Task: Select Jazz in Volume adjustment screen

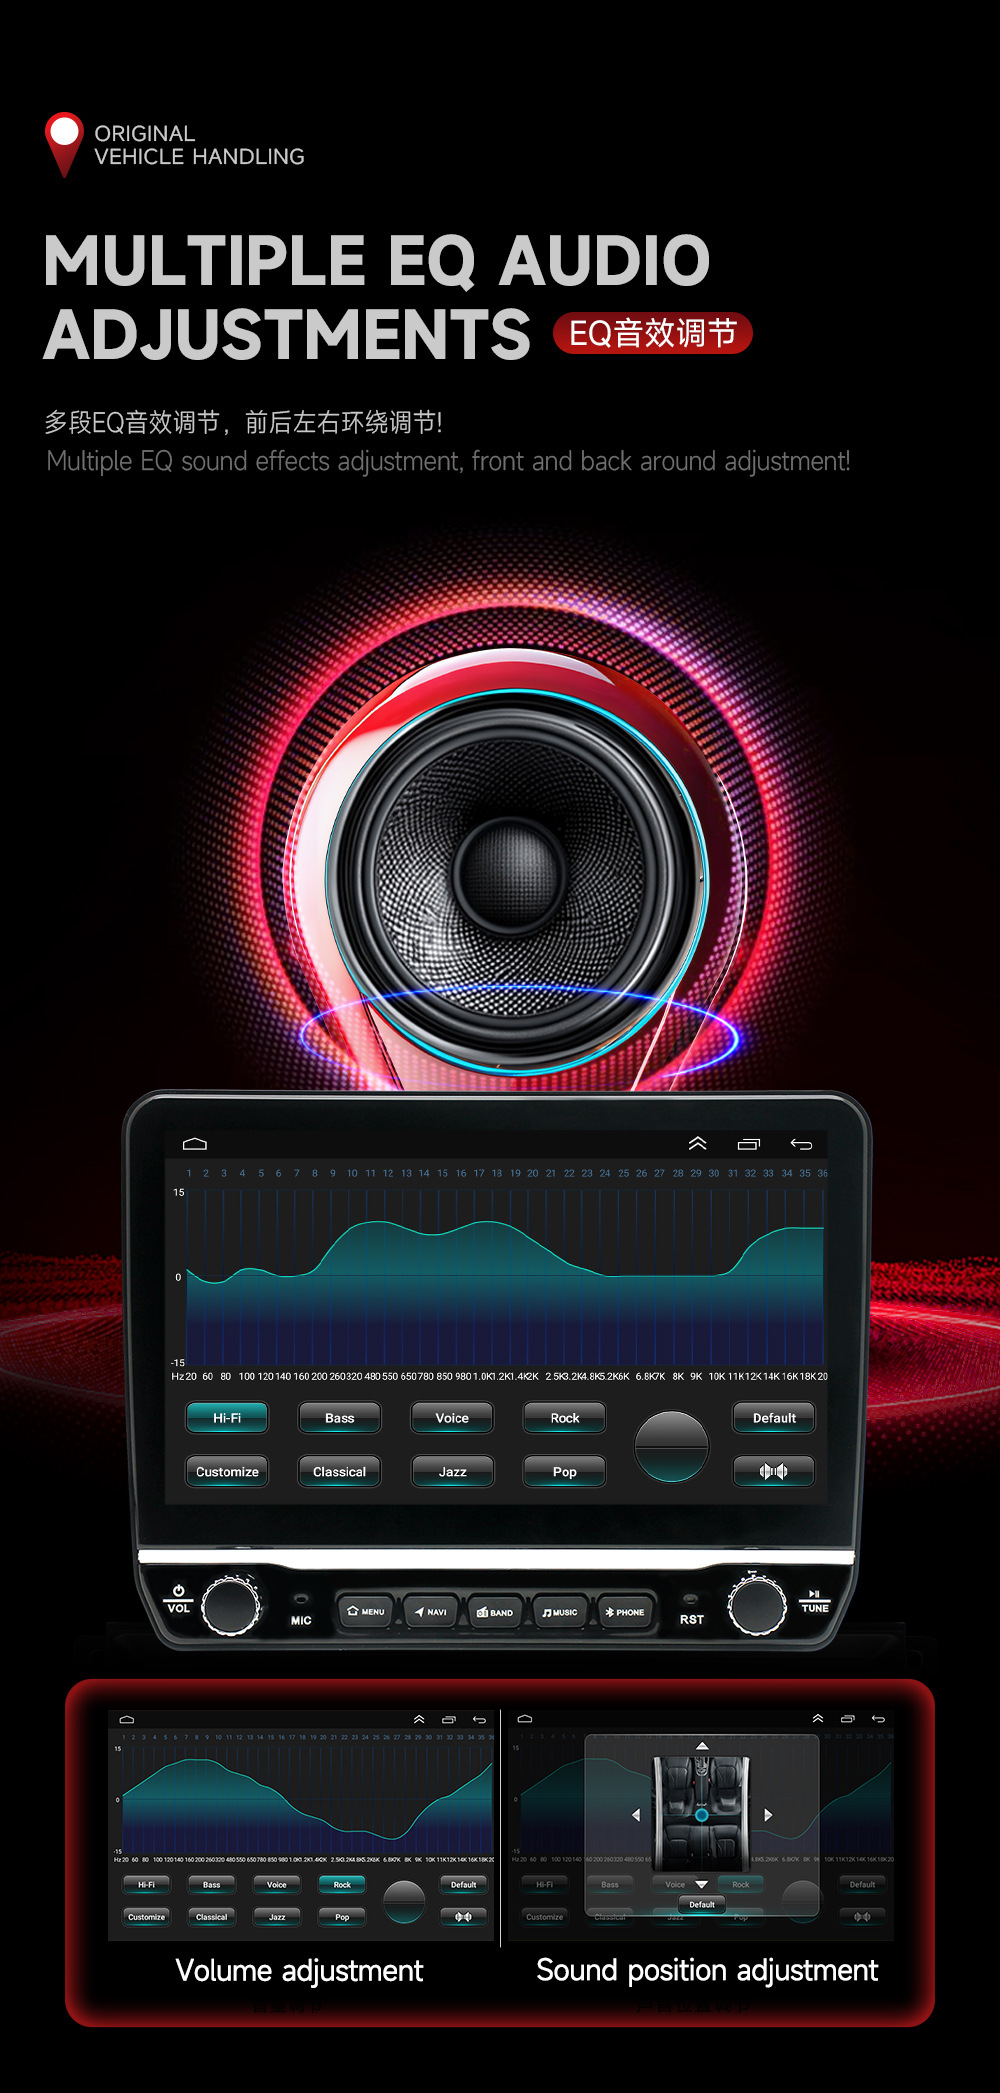Action: point(277,1917)
